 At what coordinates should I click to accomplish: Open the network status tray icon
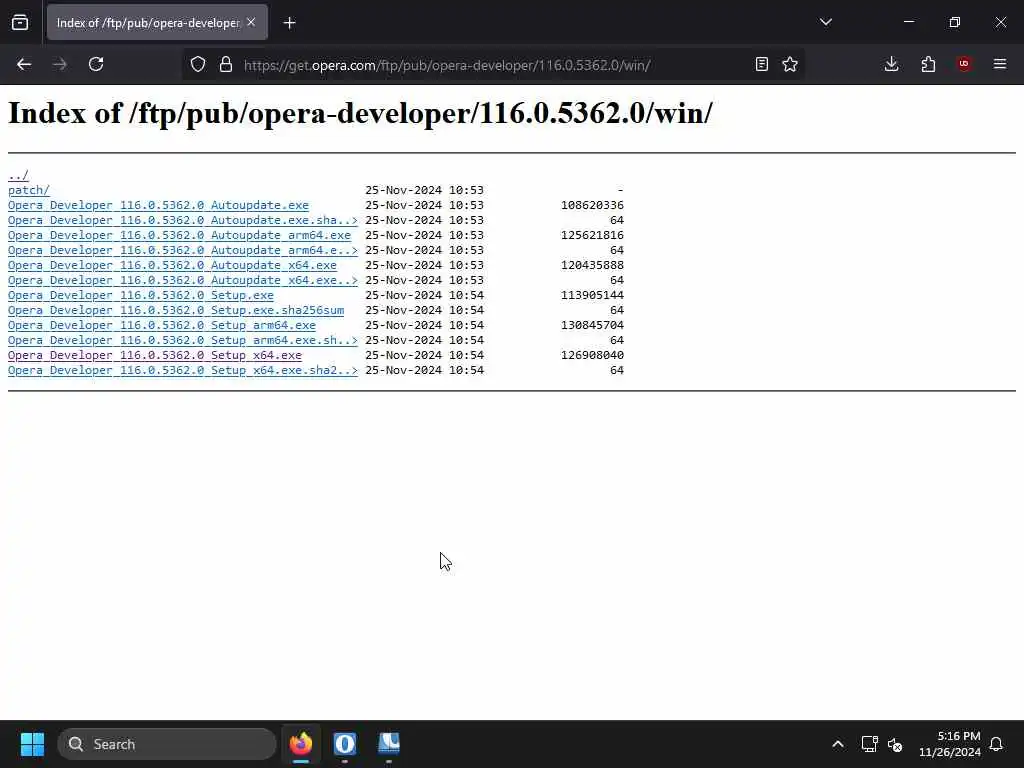[x=869, y=744]
